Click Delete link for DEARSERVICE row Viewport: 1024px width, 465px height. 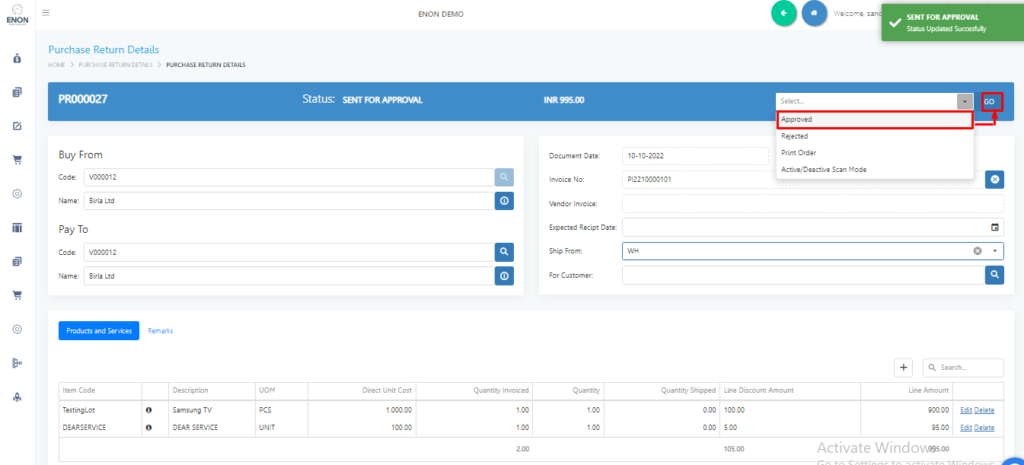[x=984, y=428]
